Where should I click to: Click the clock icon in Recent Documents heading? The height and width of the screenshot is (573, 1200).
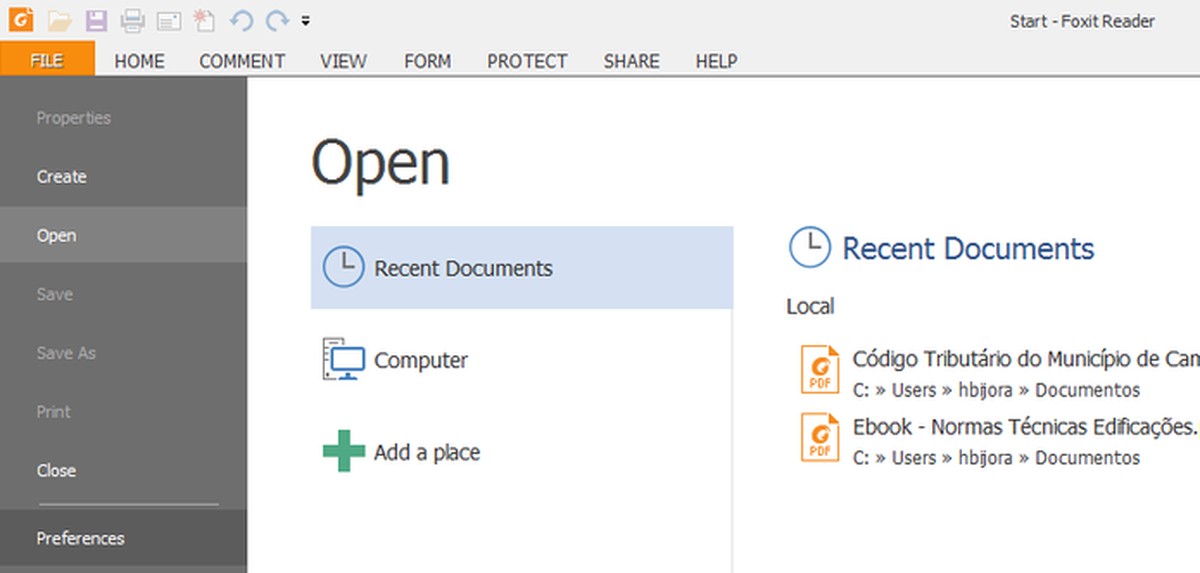coord(809,247)
